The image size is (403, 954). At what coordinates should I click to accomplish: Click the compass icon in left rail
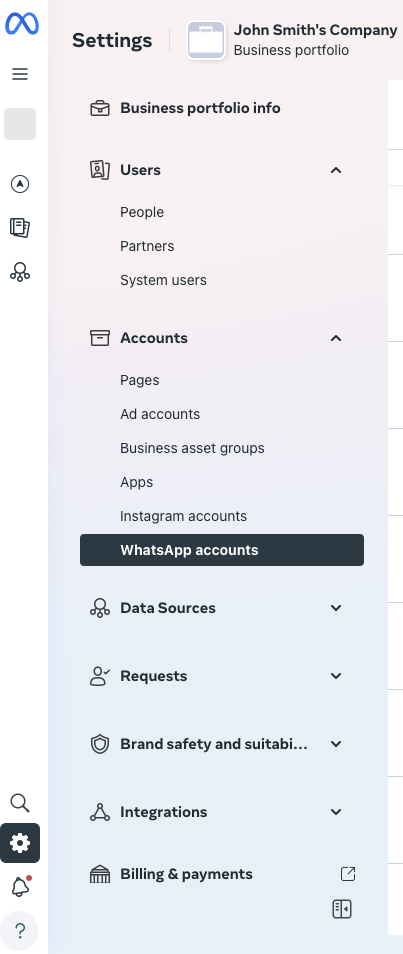(20, 184)
